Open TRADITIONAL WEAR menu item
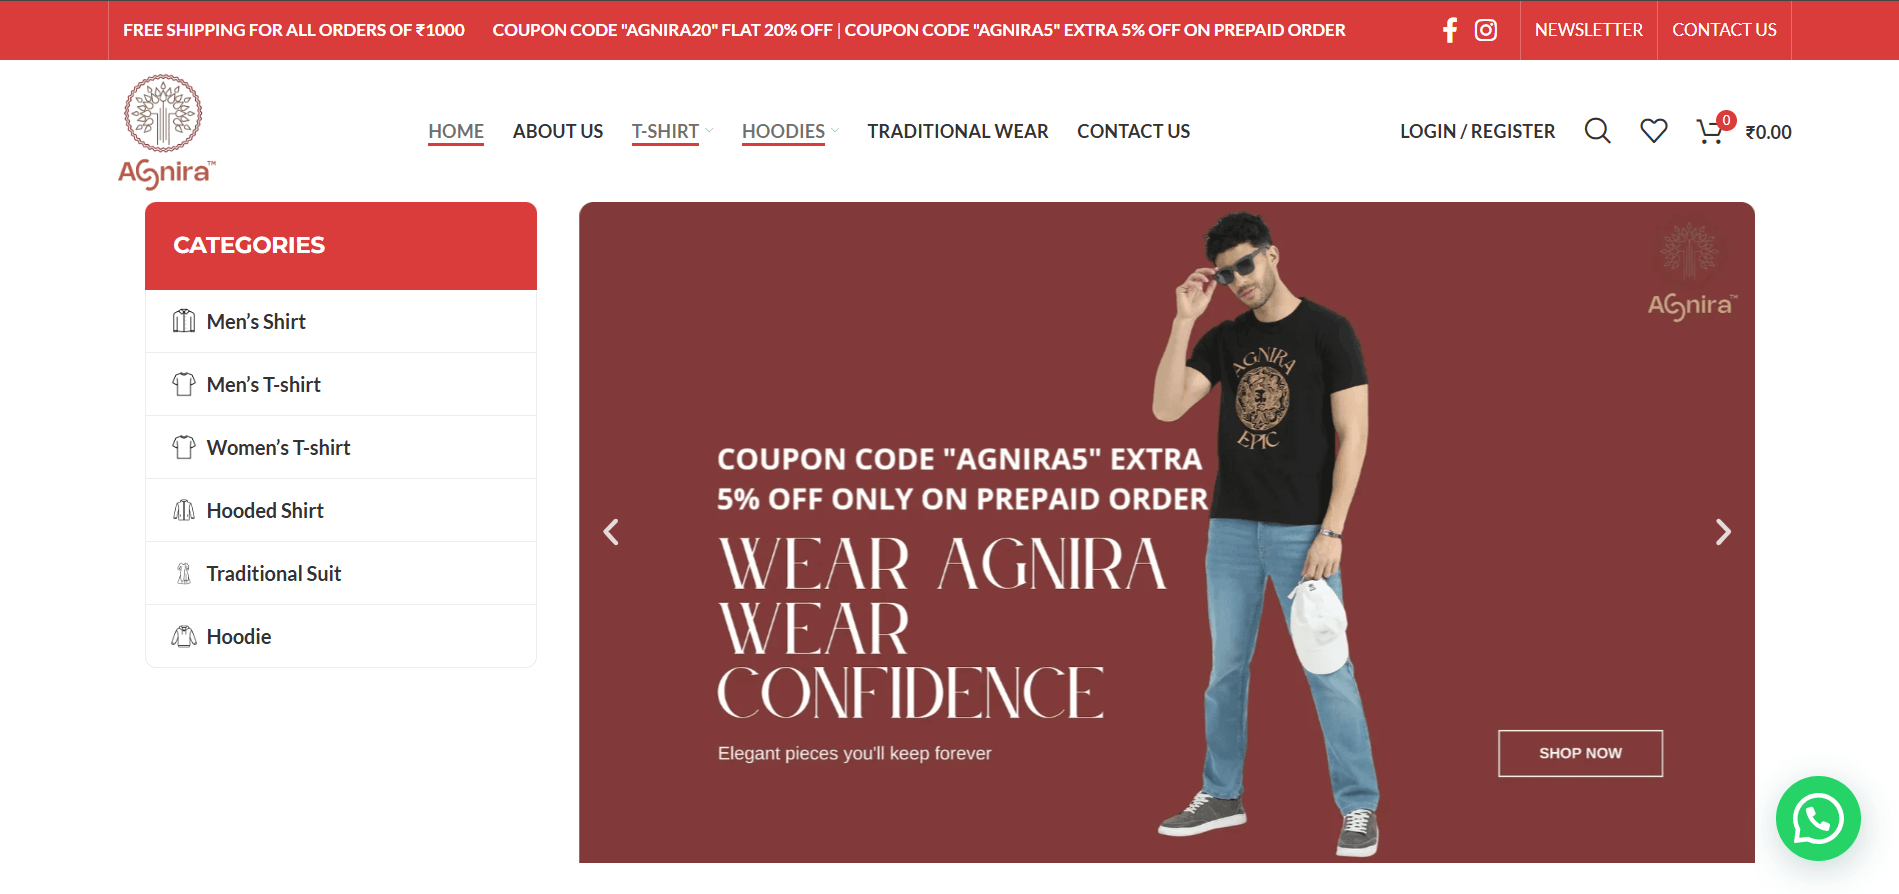This screenshot has width=1899, height=894. [x=958, y=131]
